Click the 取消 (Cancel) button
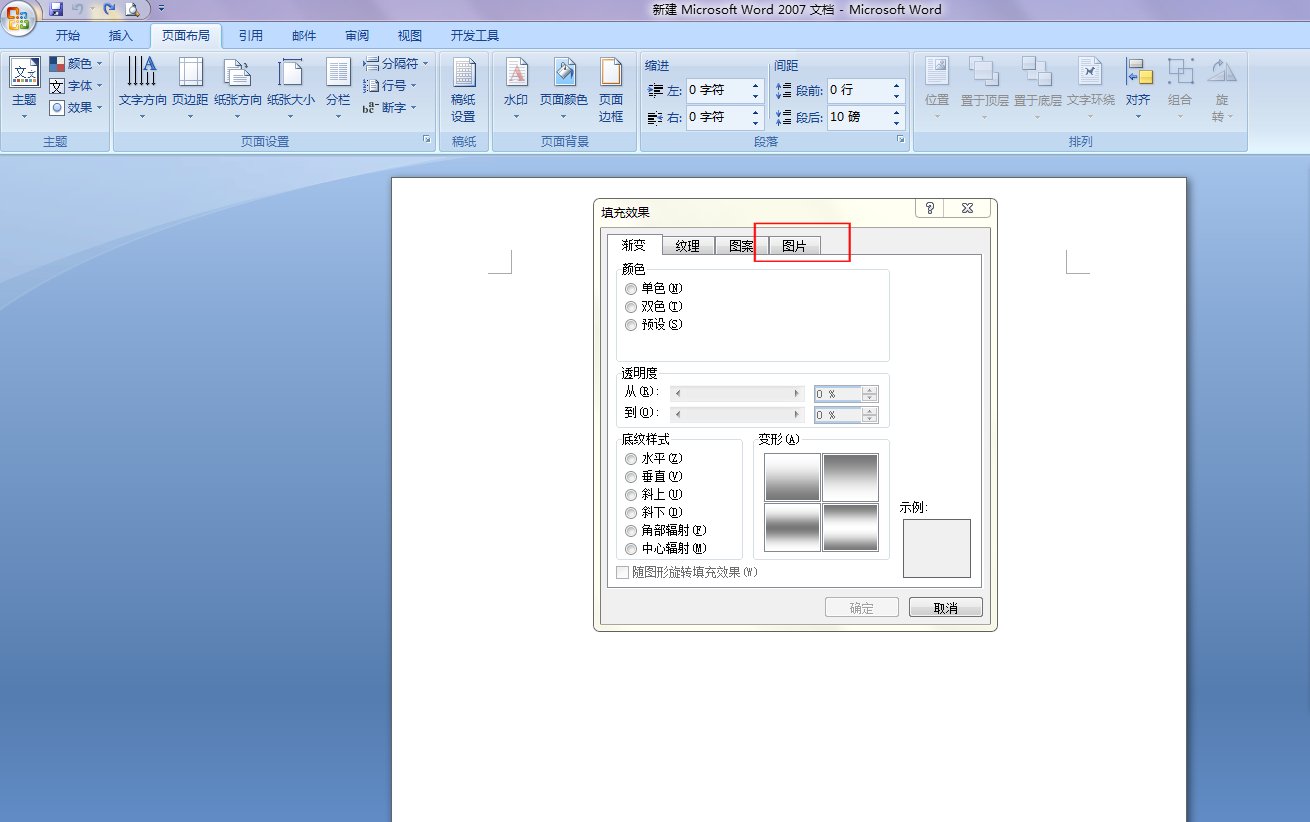1310x822 pixels. 945,606
